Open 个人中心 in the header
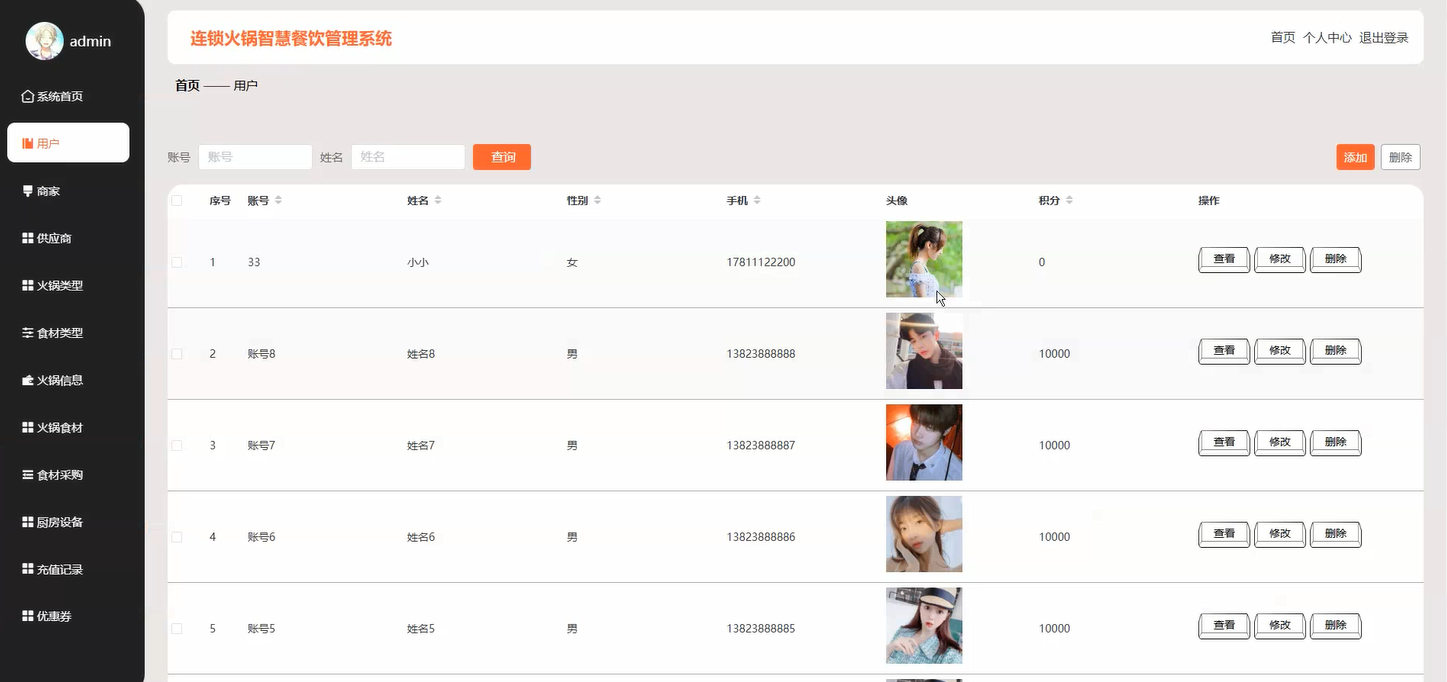The height and width of the screenshot is (682, 1447). [1327, 38]
